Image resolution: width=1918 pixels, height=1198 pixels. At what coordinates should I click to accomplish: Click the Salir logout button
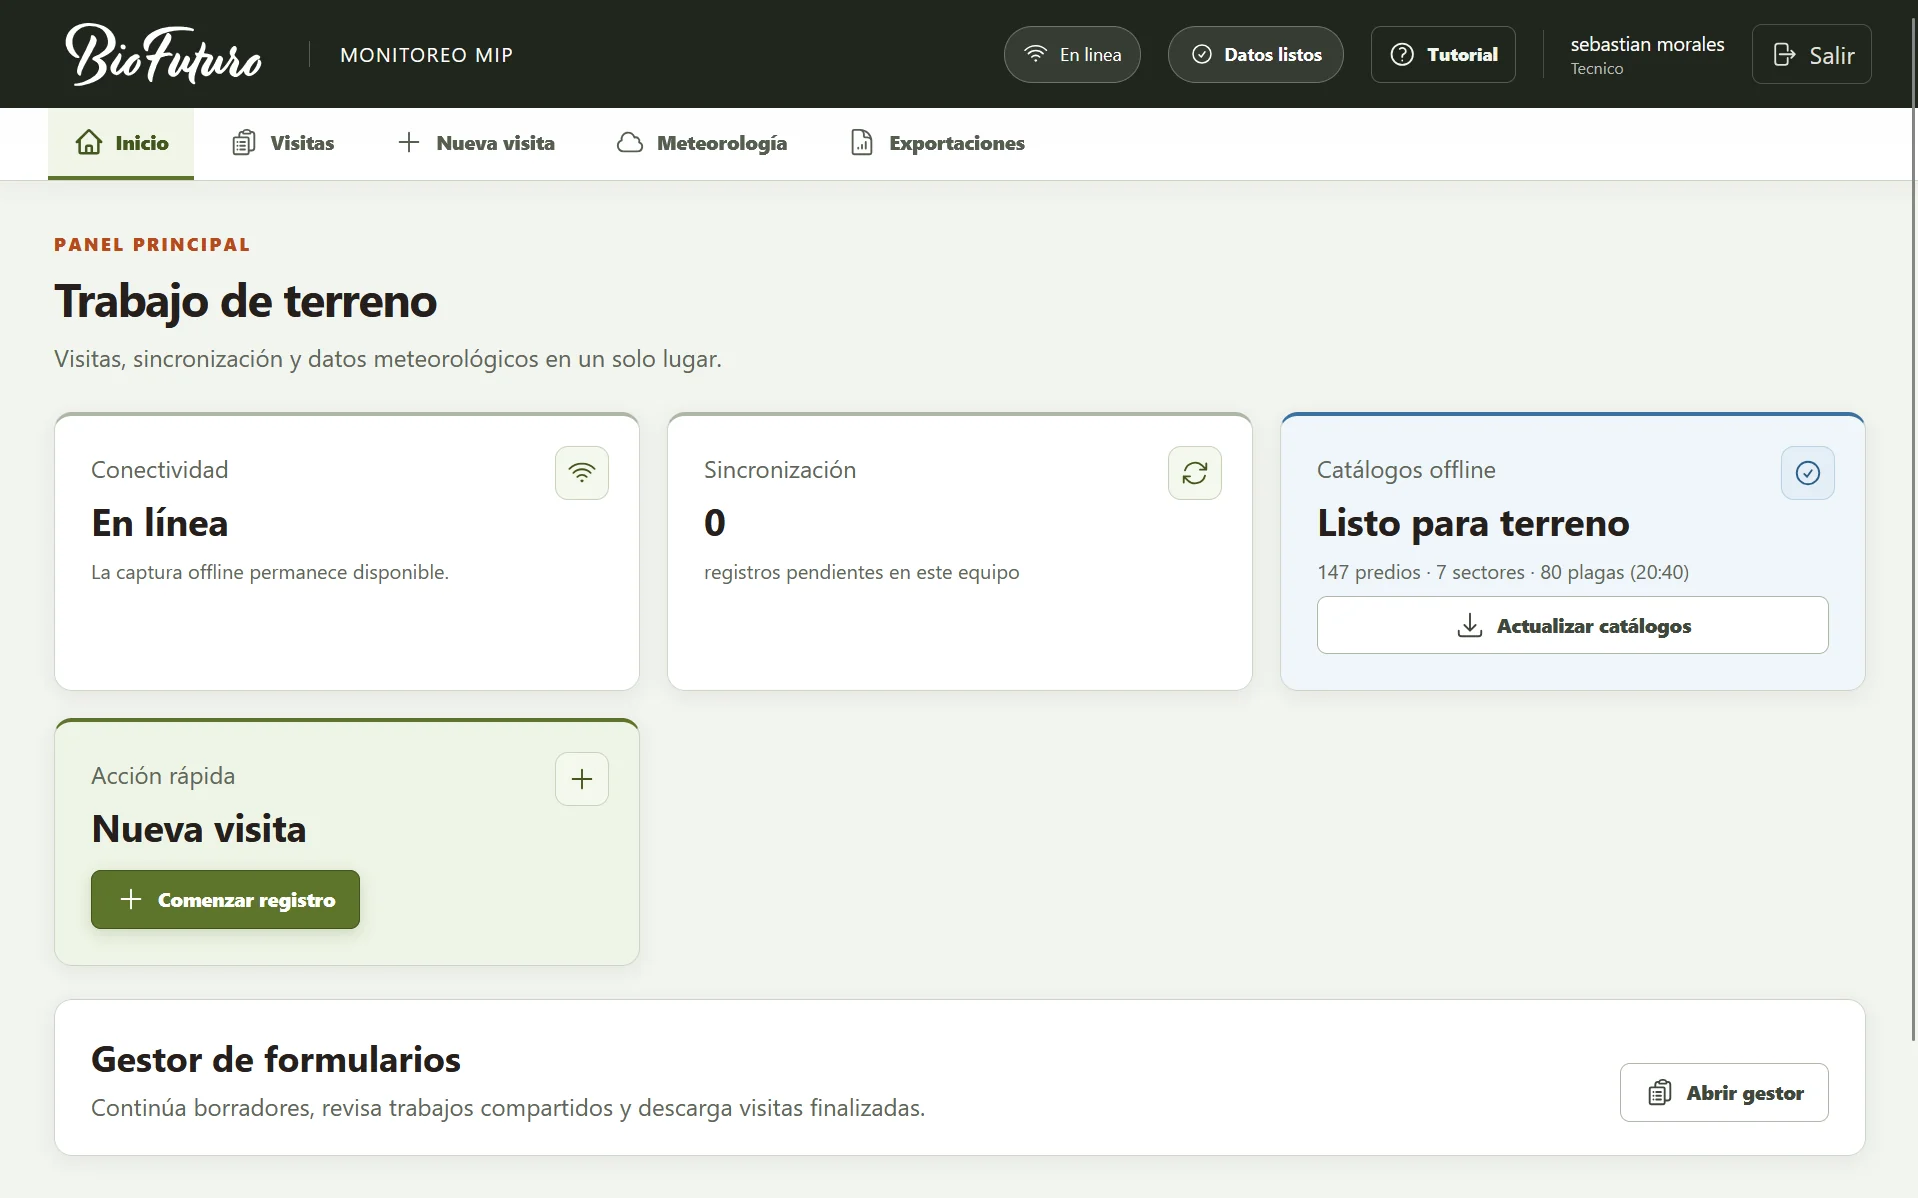click(x=1812, y=54)
